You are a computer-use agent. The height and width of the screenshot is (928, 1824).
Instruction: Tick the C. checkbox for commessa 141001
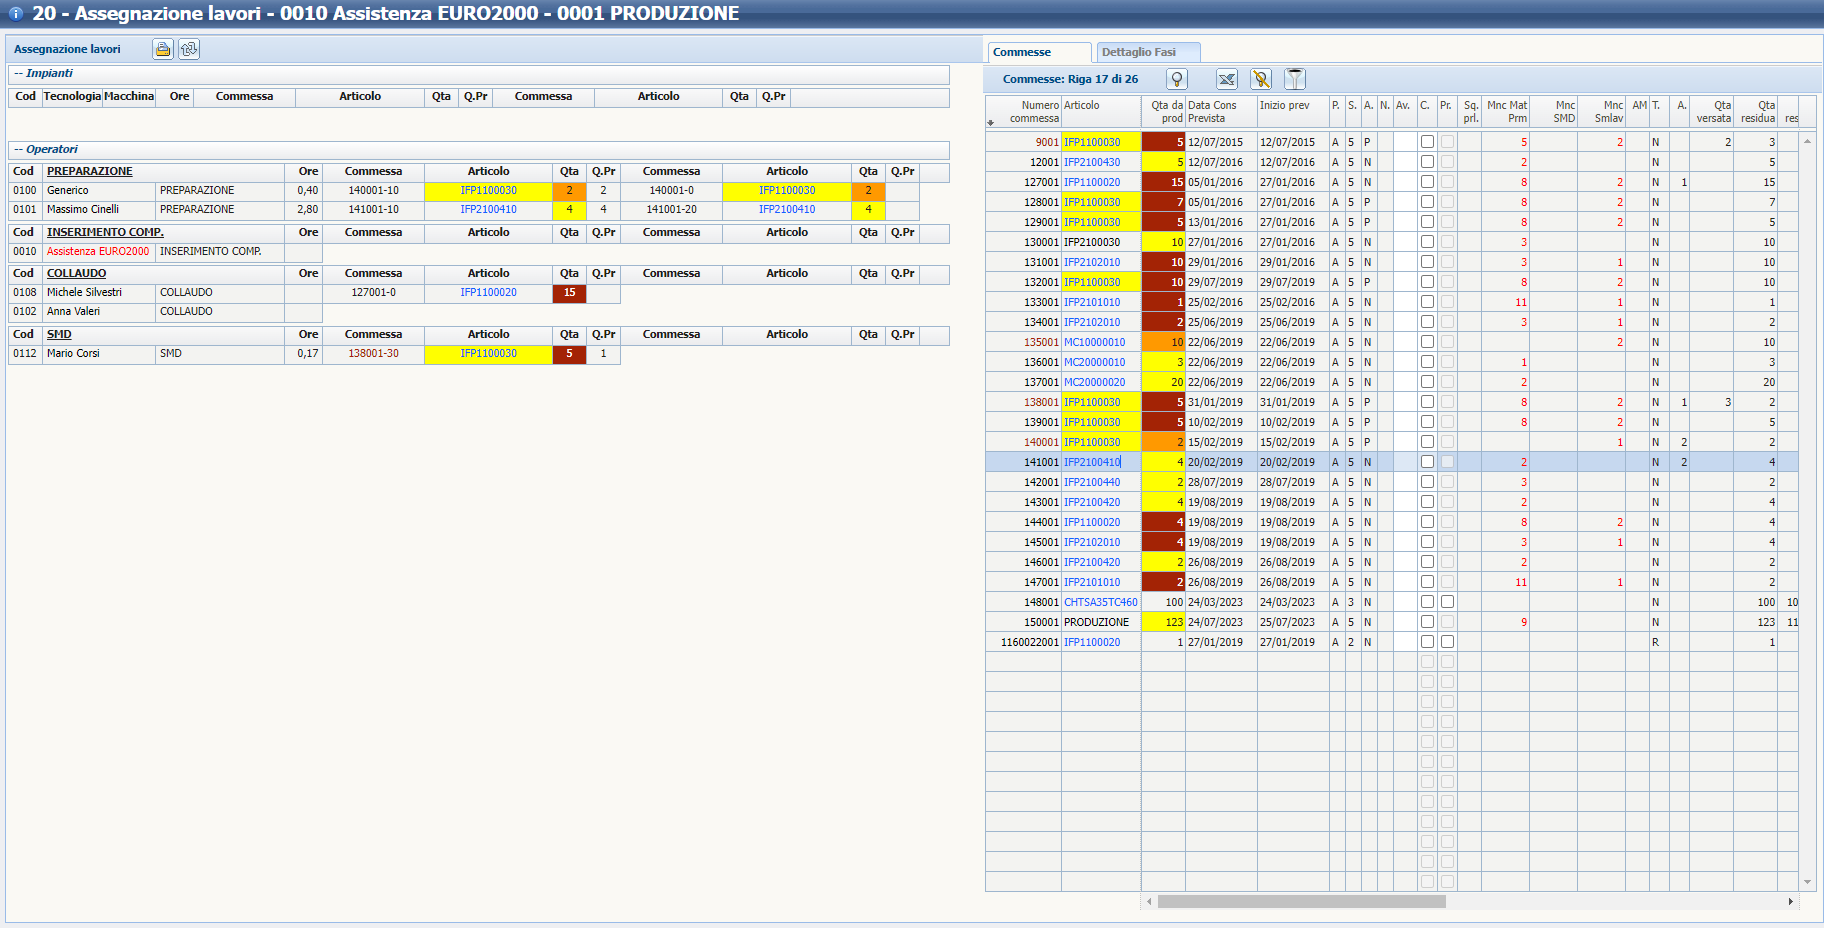point(1427,462)
